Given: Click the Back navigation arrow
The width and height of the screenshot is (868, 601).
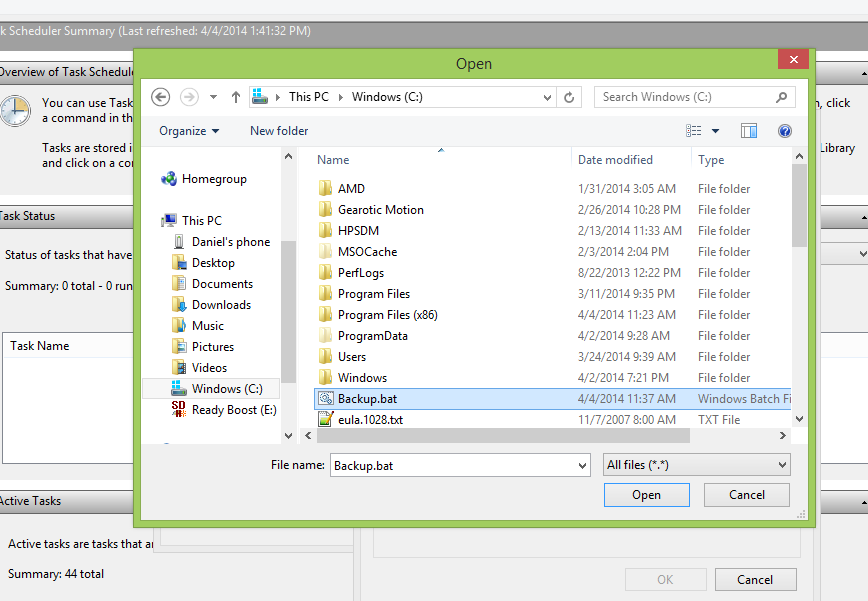Looking at the screenshot, I should click(x=161, y=97).
